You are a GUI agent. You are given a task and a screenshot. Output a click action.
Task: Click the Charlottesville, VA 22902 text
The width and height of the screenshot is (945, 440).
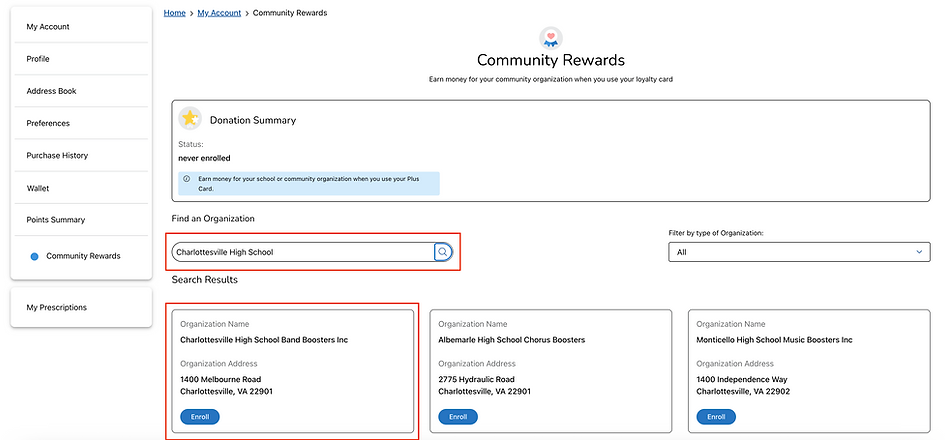click(x=743, y=391)
